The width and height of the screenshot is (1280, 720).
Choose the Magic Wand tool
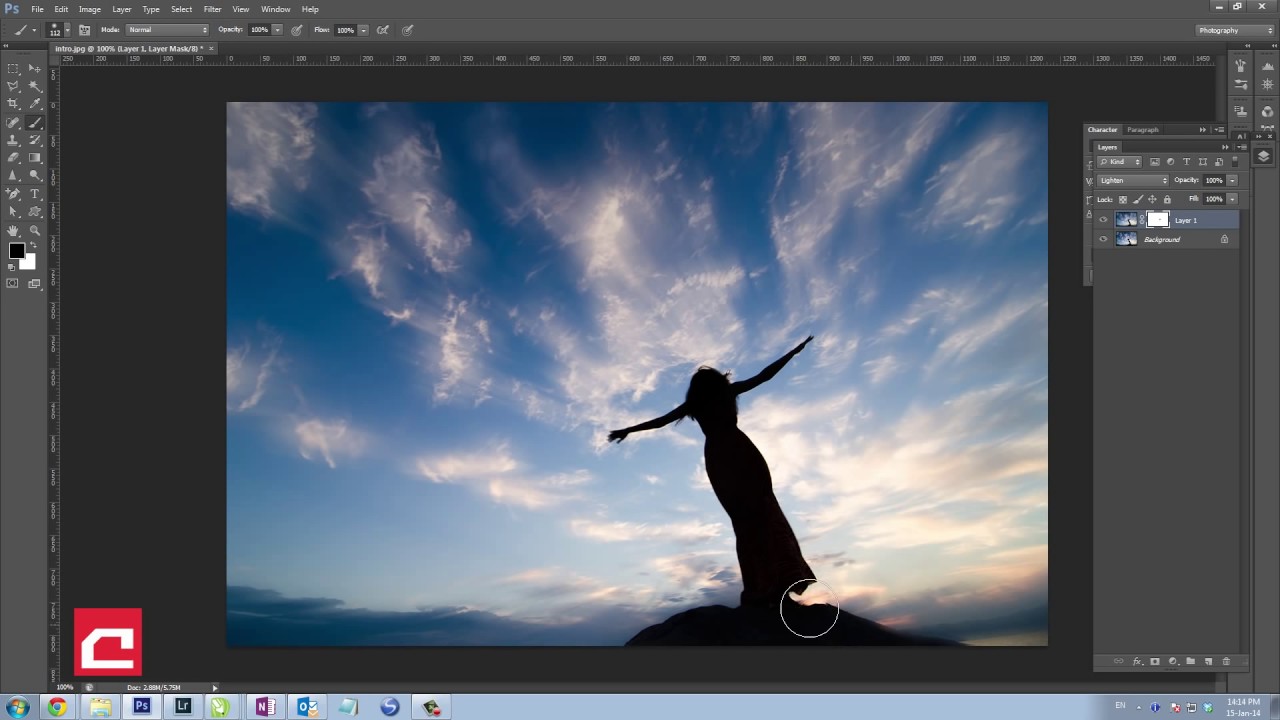pos(35,86)
